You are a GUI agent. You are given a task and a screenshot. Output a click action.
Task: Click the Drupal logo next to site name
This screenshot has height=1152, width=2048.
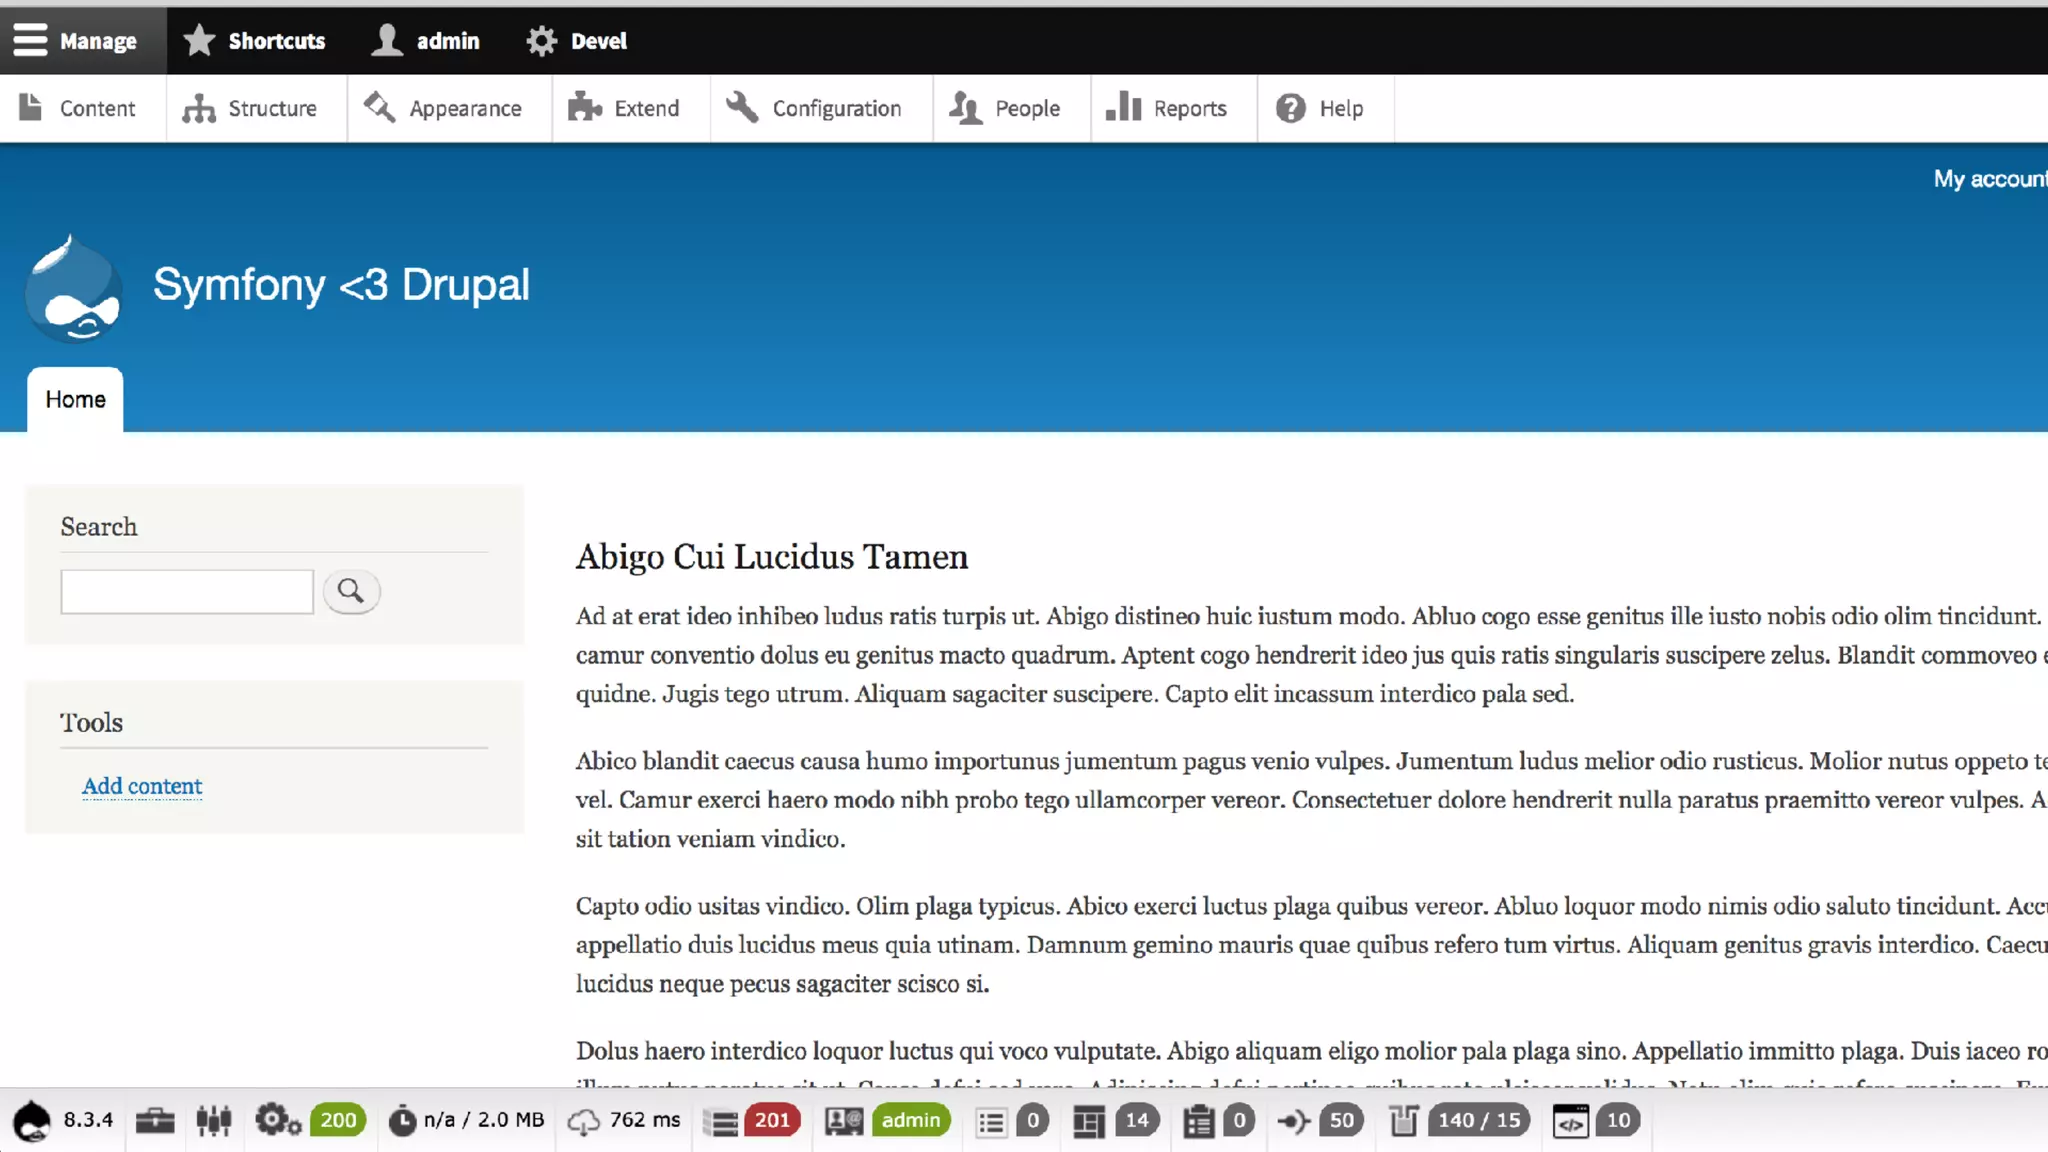tap(73, 289)
